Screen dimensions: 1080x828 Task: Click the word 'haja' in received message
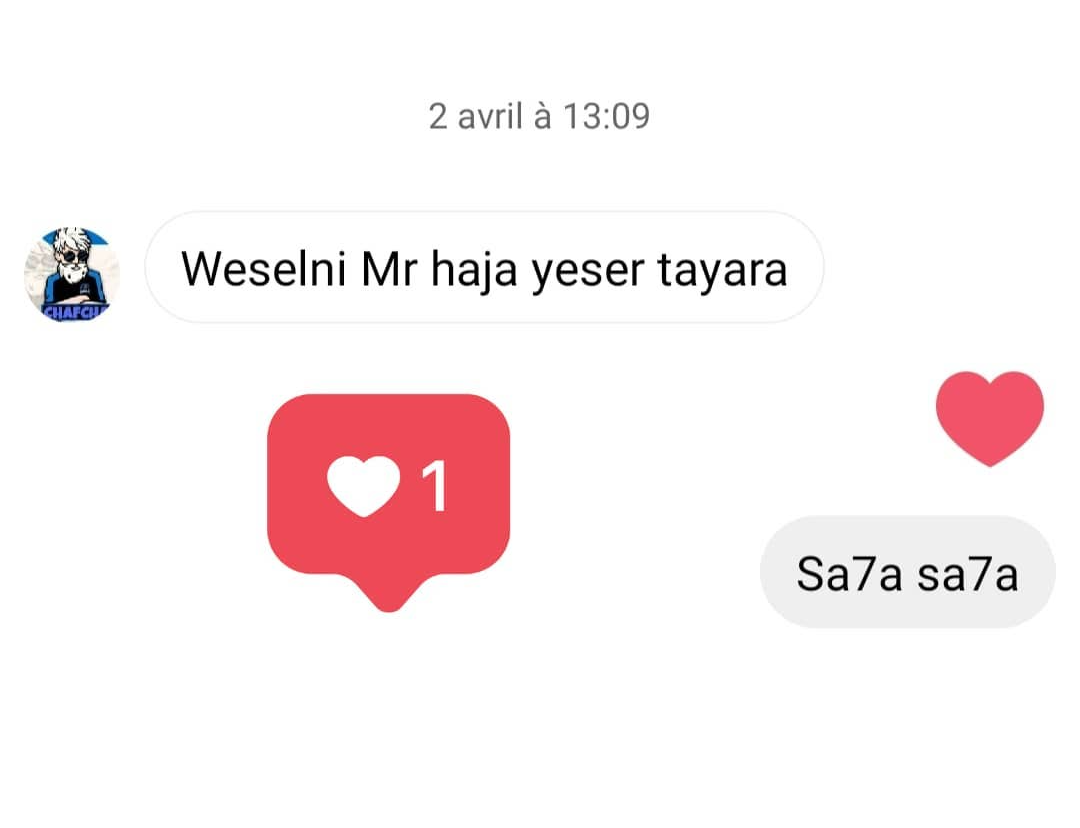click(x=474, y=270)
